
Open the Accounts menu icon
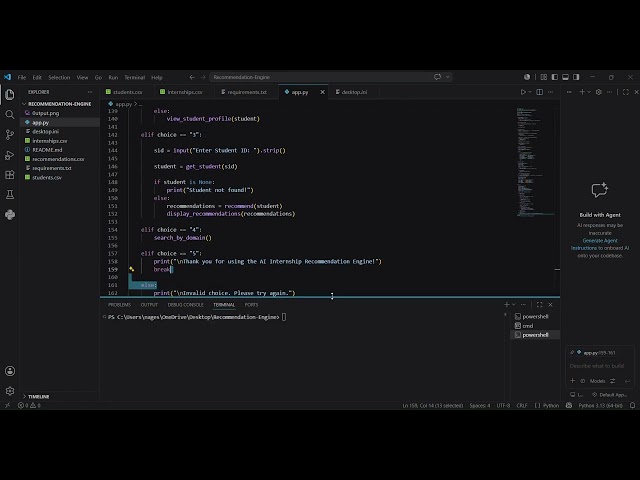tap(10, 371)
